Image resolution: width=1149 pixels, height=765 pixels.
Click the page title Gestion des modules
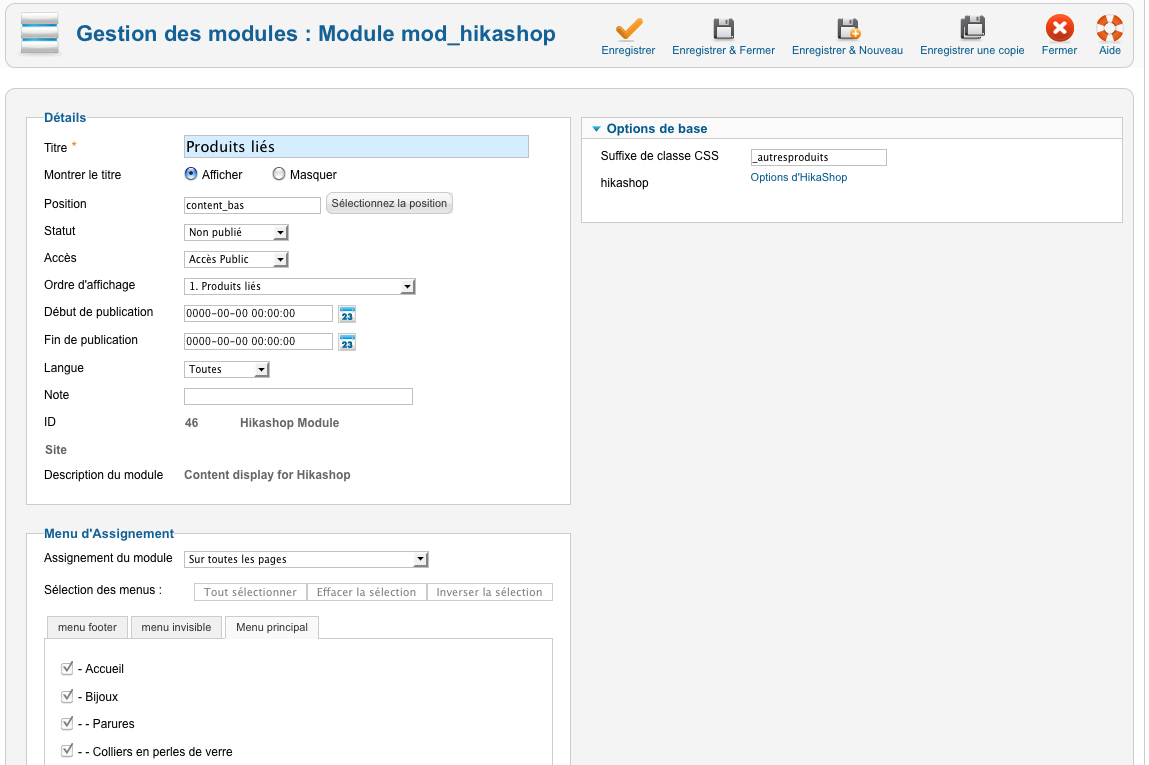(x=316, y=34)
